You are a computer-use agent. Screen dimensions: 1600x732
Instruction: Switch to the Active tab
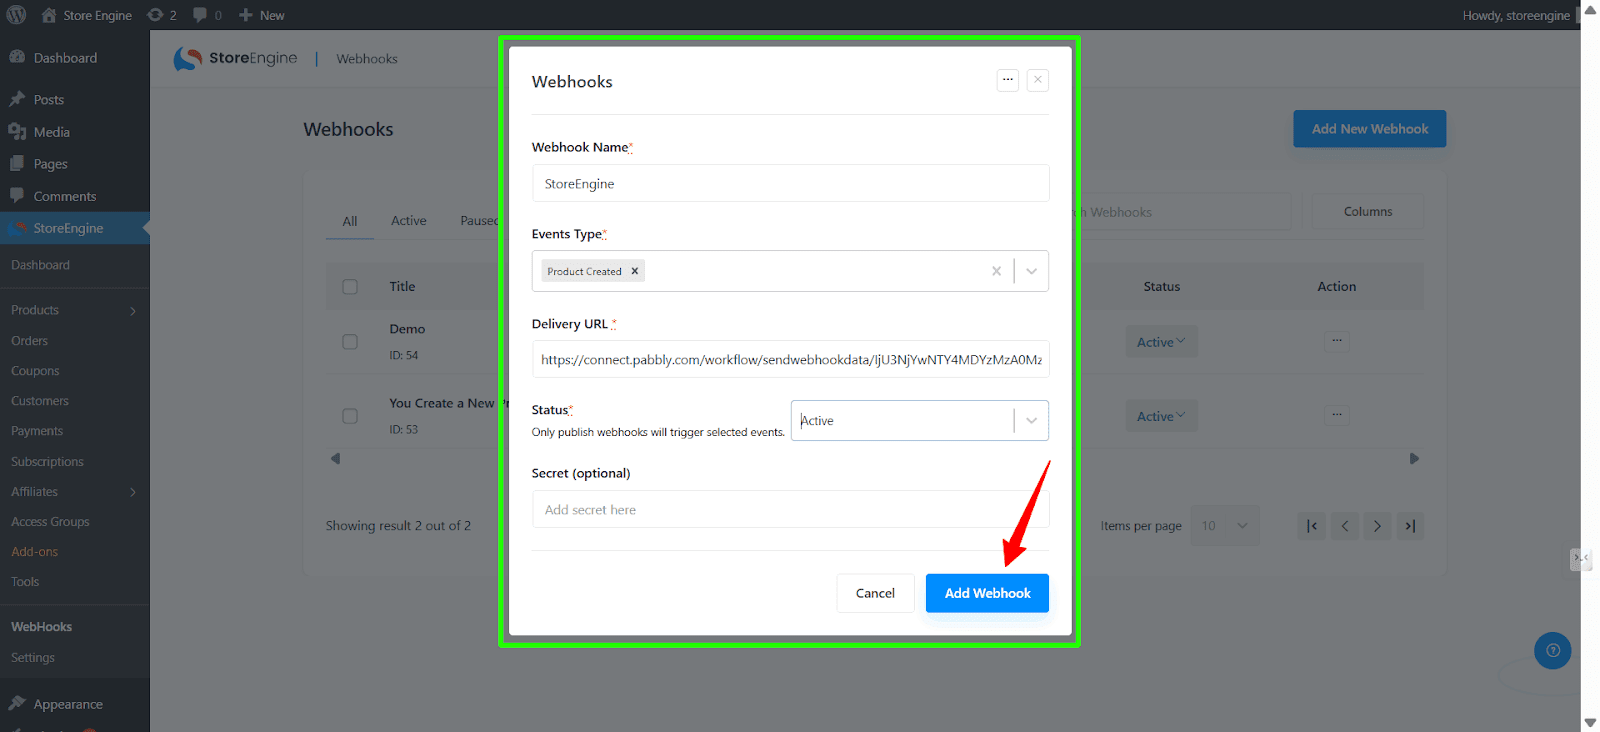(408, 221)
